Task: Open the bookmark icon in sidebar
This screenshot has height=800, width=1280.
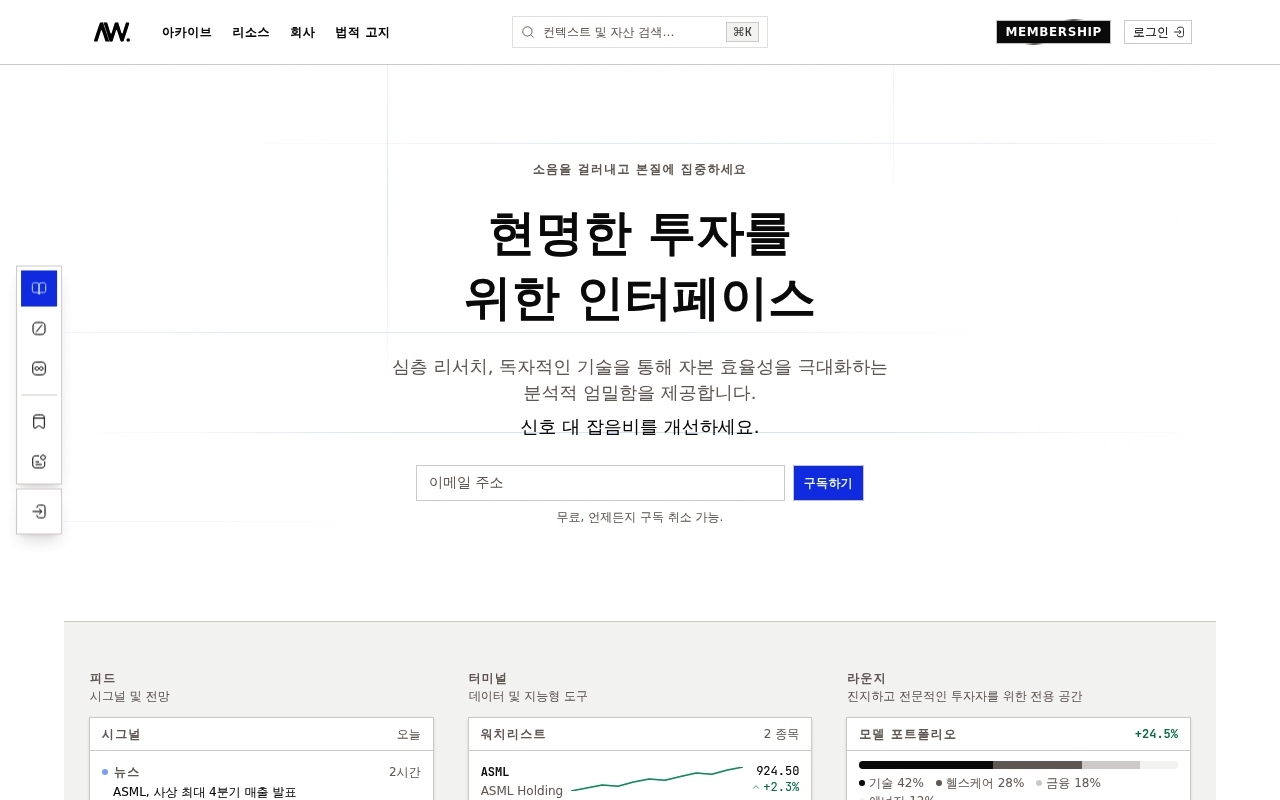Action: point(39,421)
